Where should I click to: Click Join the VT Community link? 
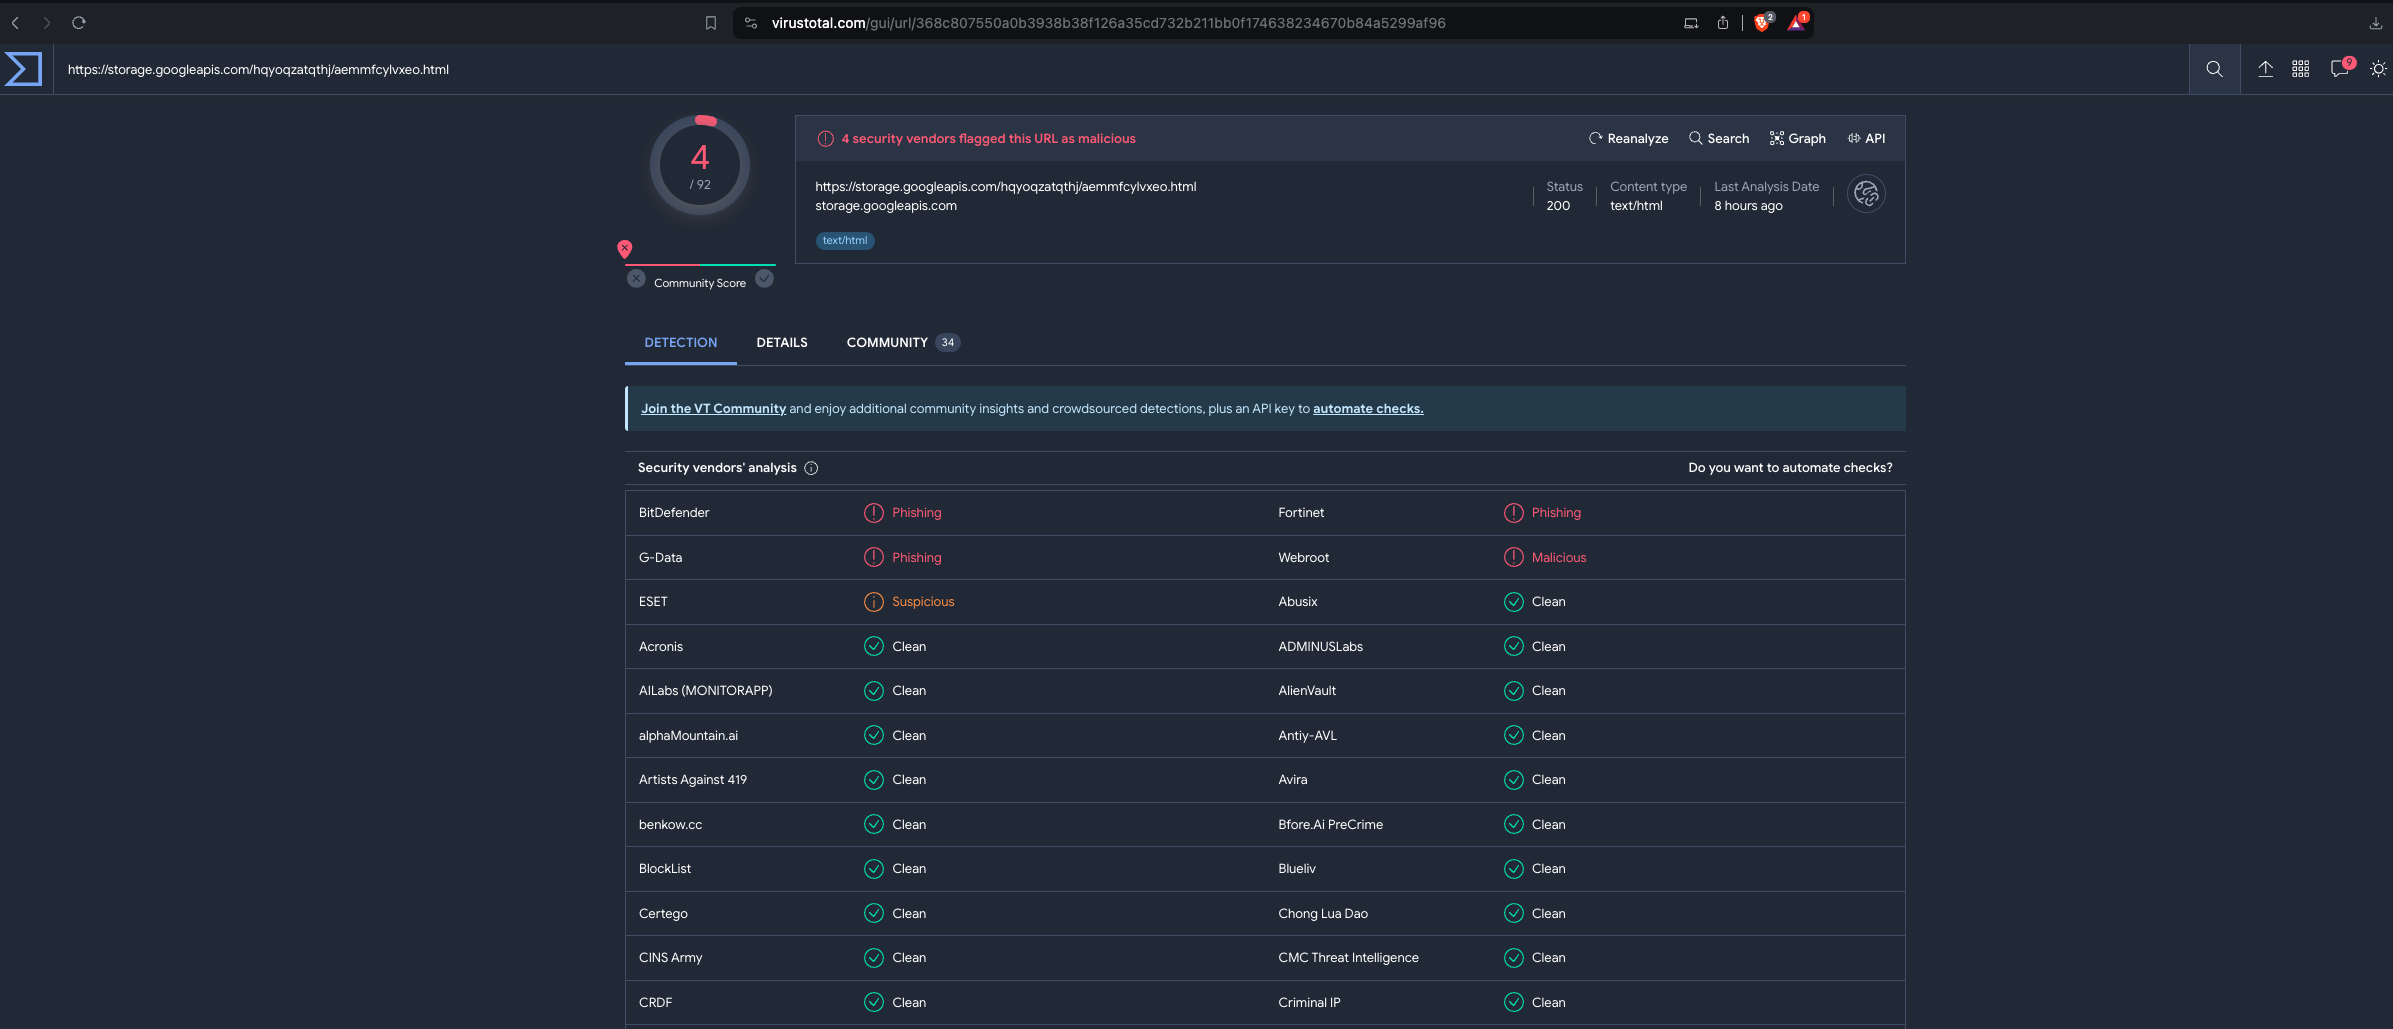coord(713,409)
